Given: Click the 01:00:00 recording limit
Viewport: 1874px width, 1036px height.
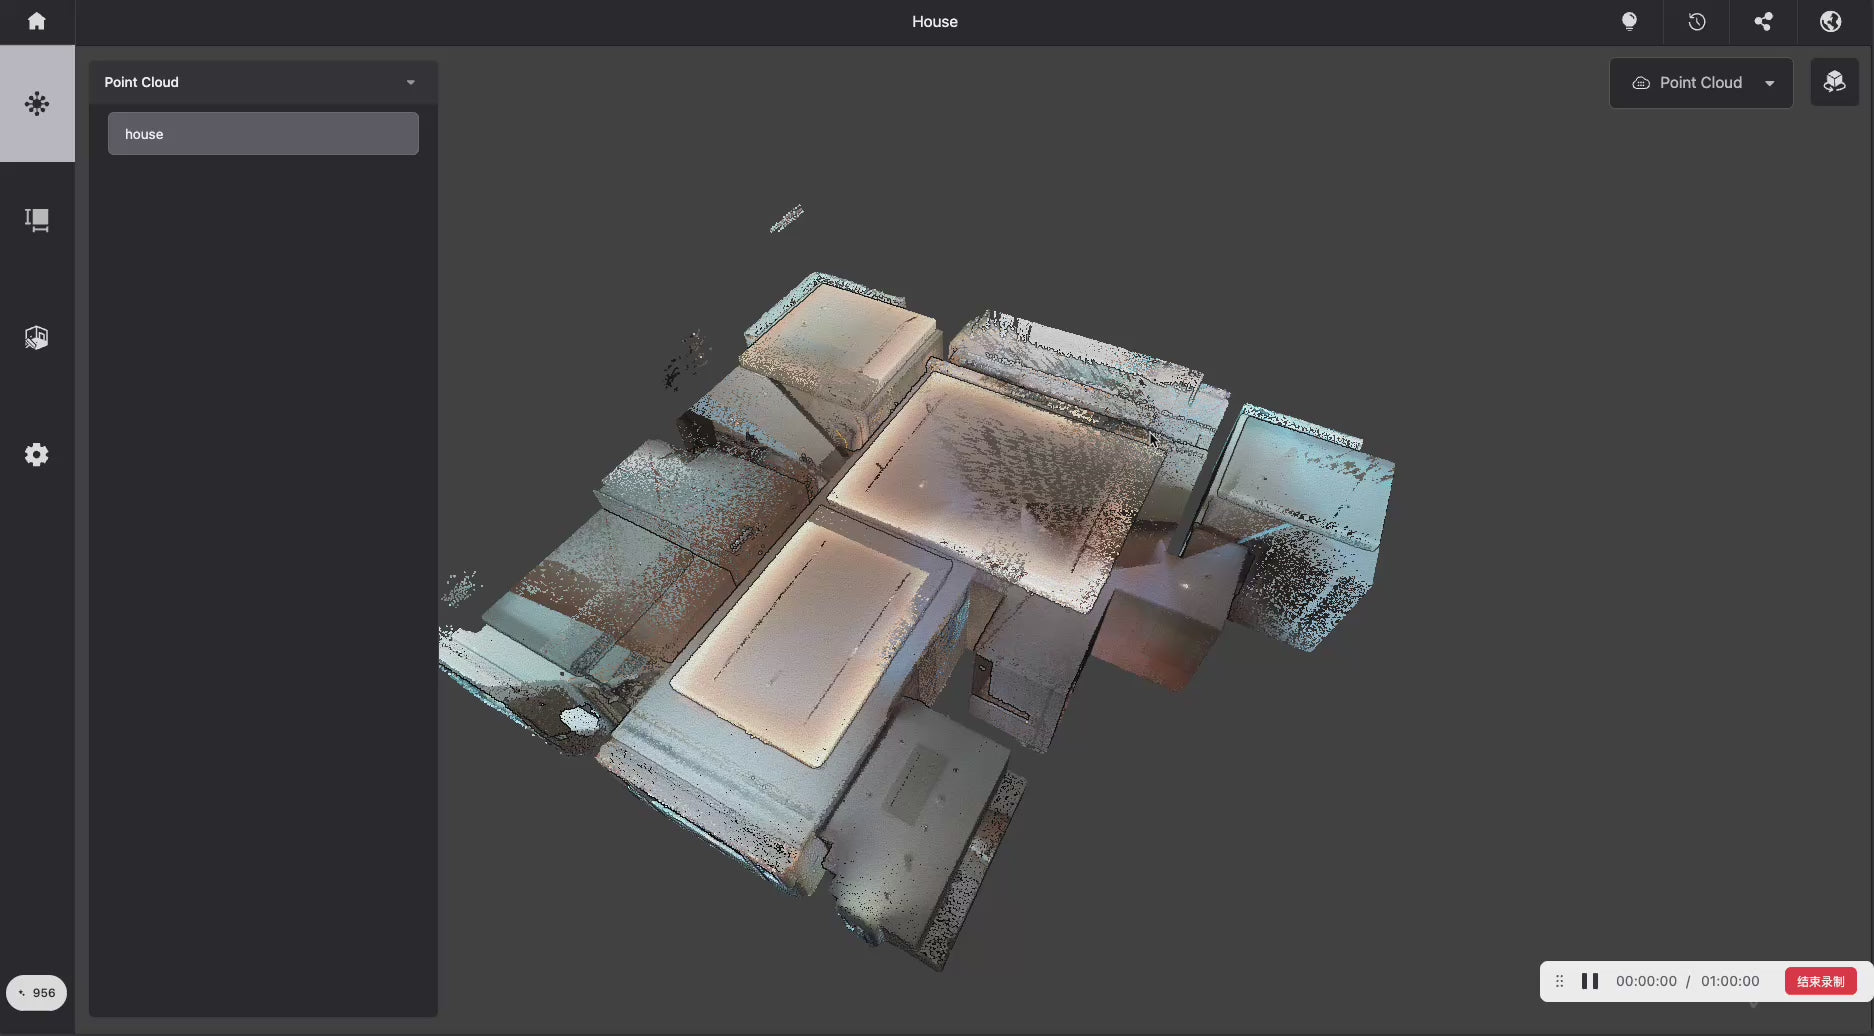Looking at the screenshot, I should point(1730,981).
